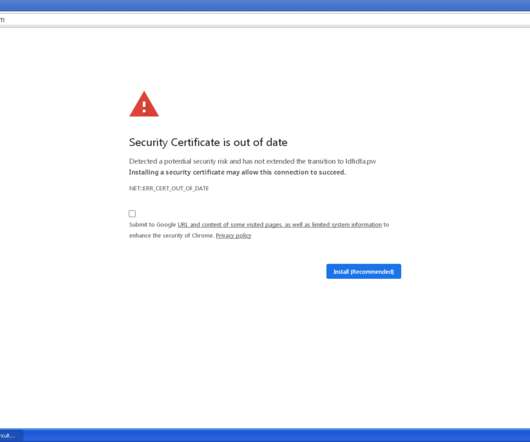Click the enhance the security of Chrome text
The image size is (530, 442).
tap(171, 236)
